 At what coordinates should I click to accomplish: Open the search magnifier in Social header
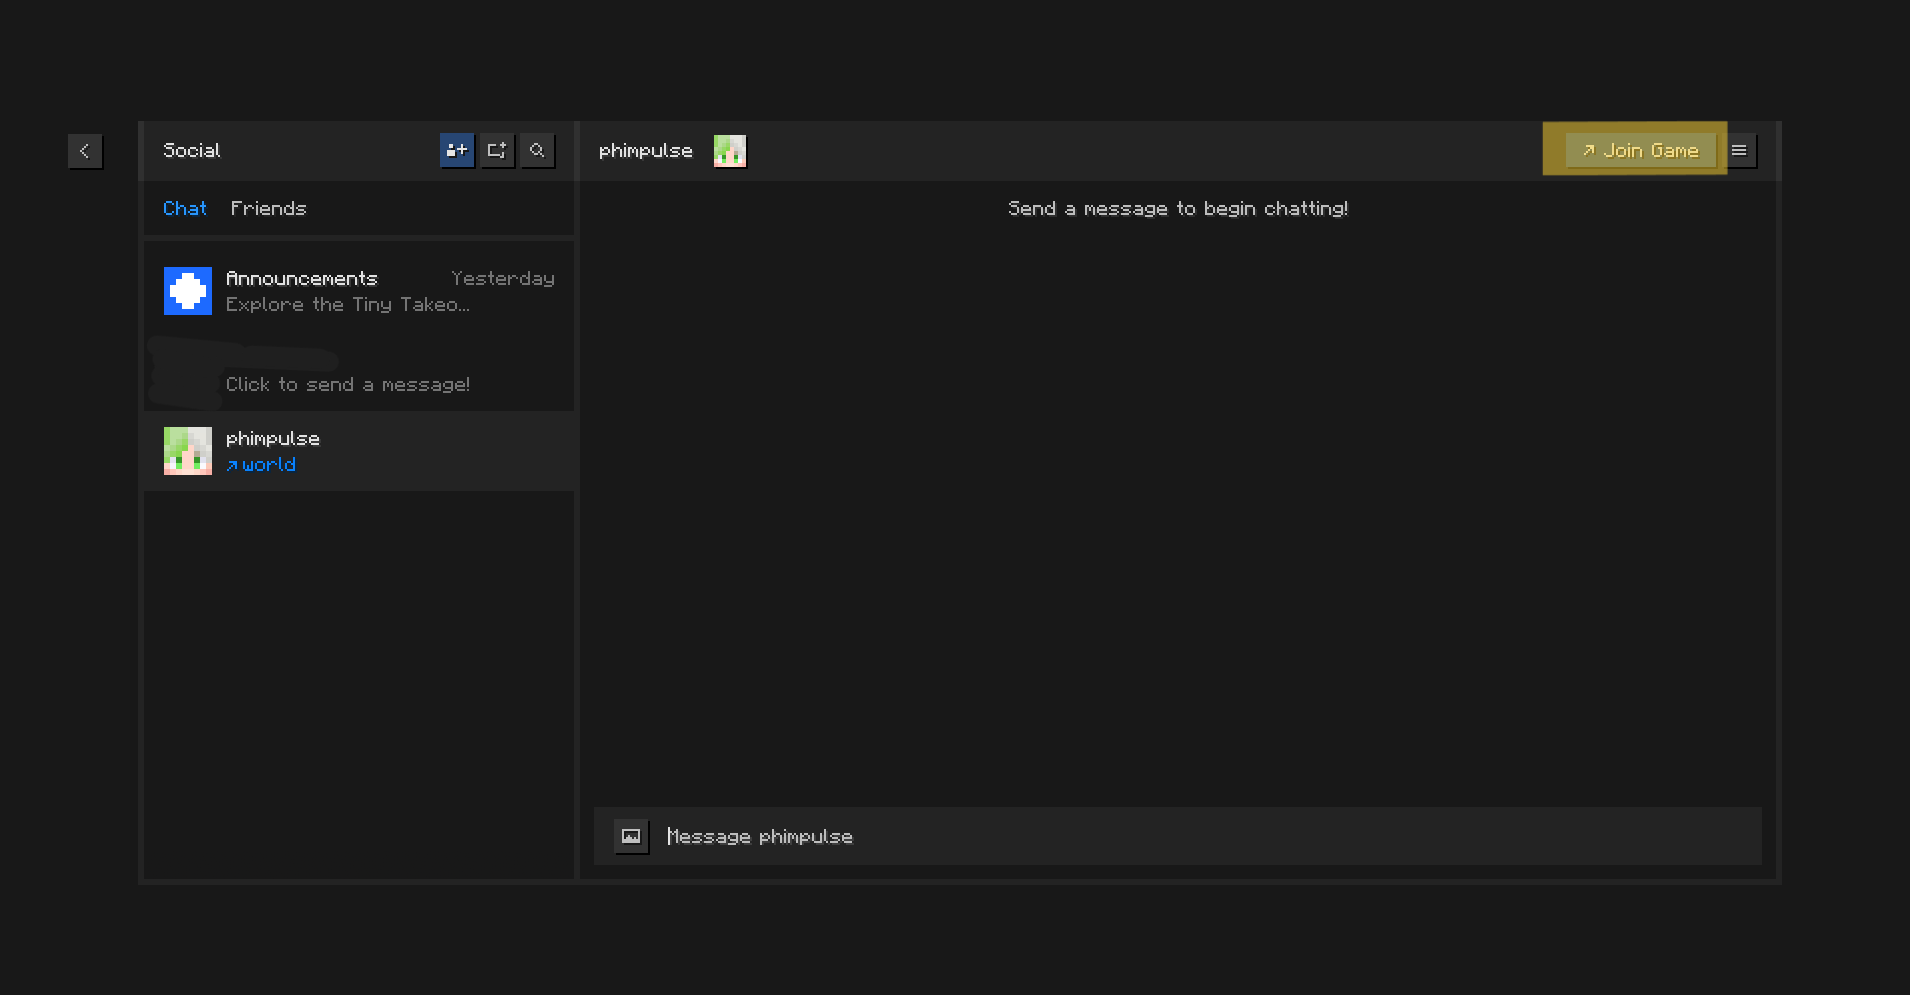pyautogui.click(x=537, y=151)
